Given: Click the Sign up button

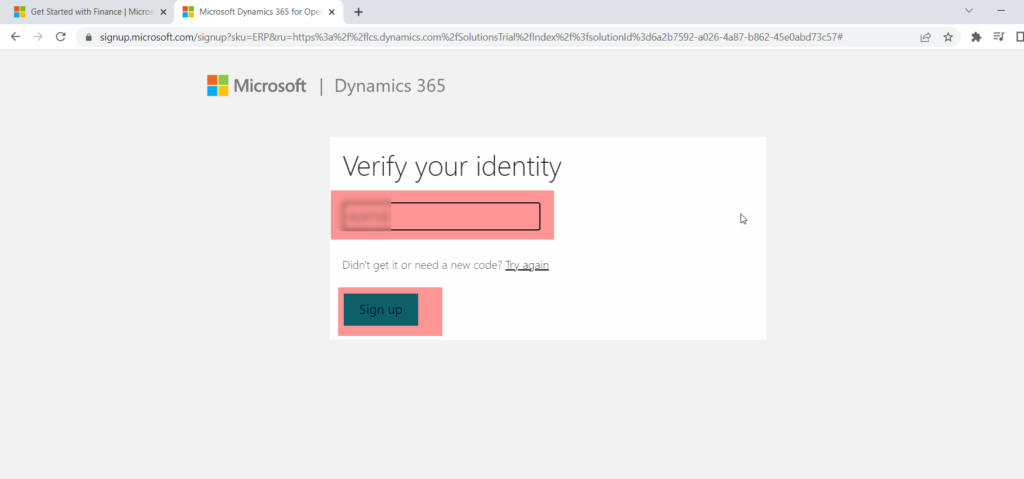Looking at the screenshot, I should [381, 310].
